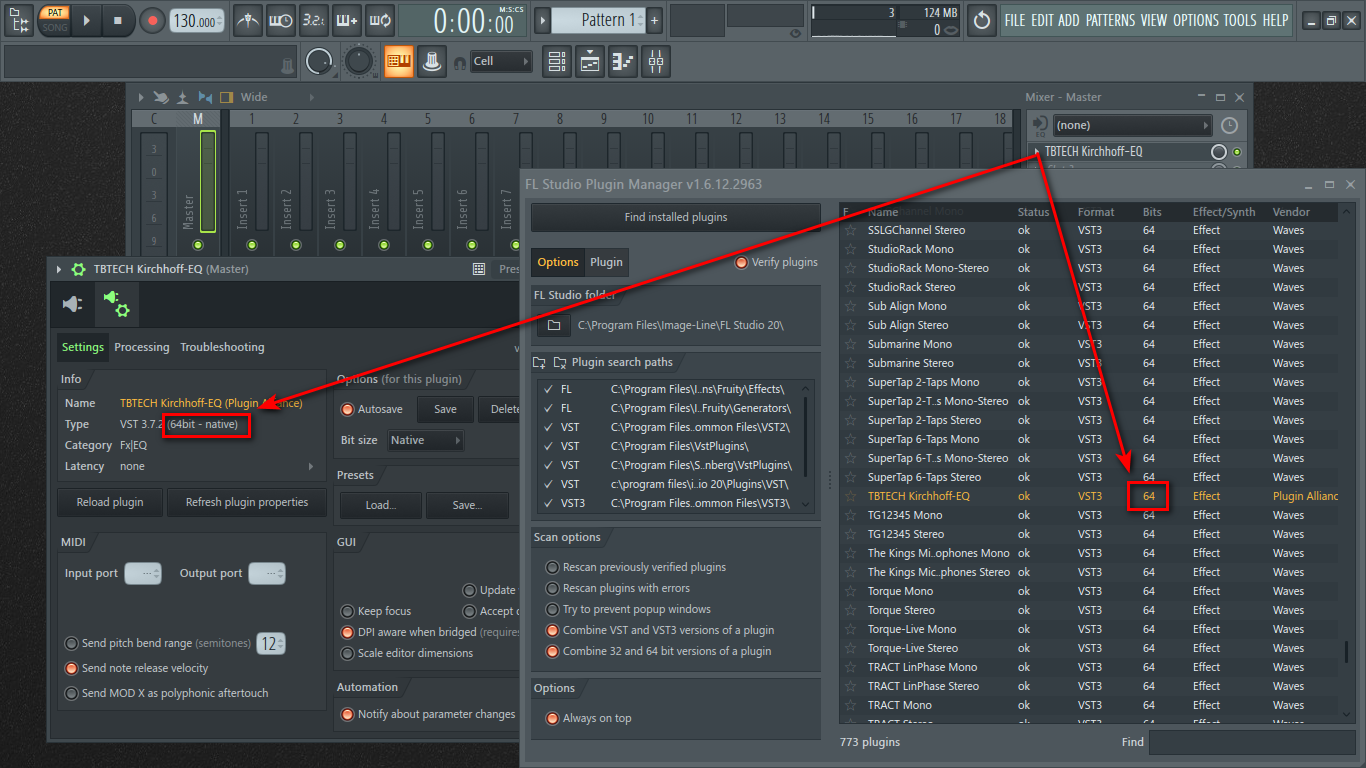Image resolution: width=1366 pixels, height=768 pixels.
Task: Show the plugin editor via speaker-plug icon
Action: click(73, 304)
